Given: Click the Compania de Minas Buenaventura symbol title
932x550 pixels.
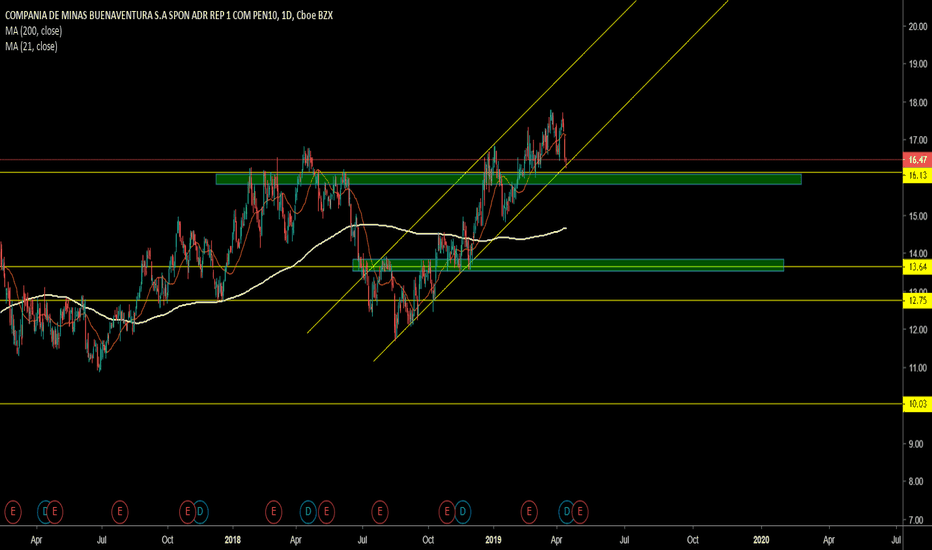Looking at the screenshot, I should [169, 15].
